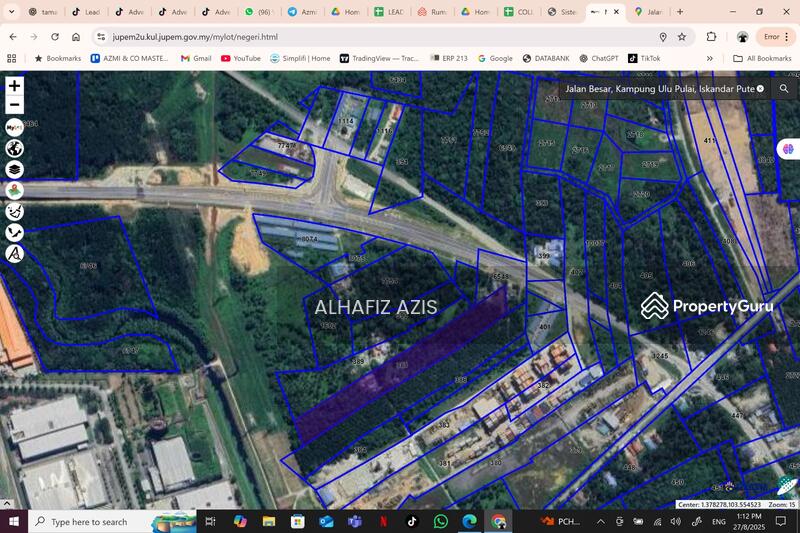Open the Gmail bookmark

point(196,59)
